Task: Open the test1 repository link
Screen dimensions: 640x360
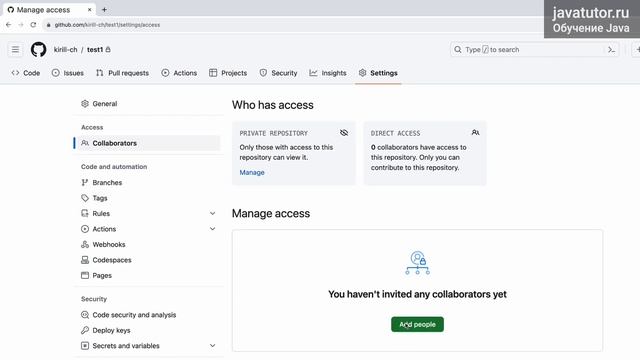Action: coord(95,49)
